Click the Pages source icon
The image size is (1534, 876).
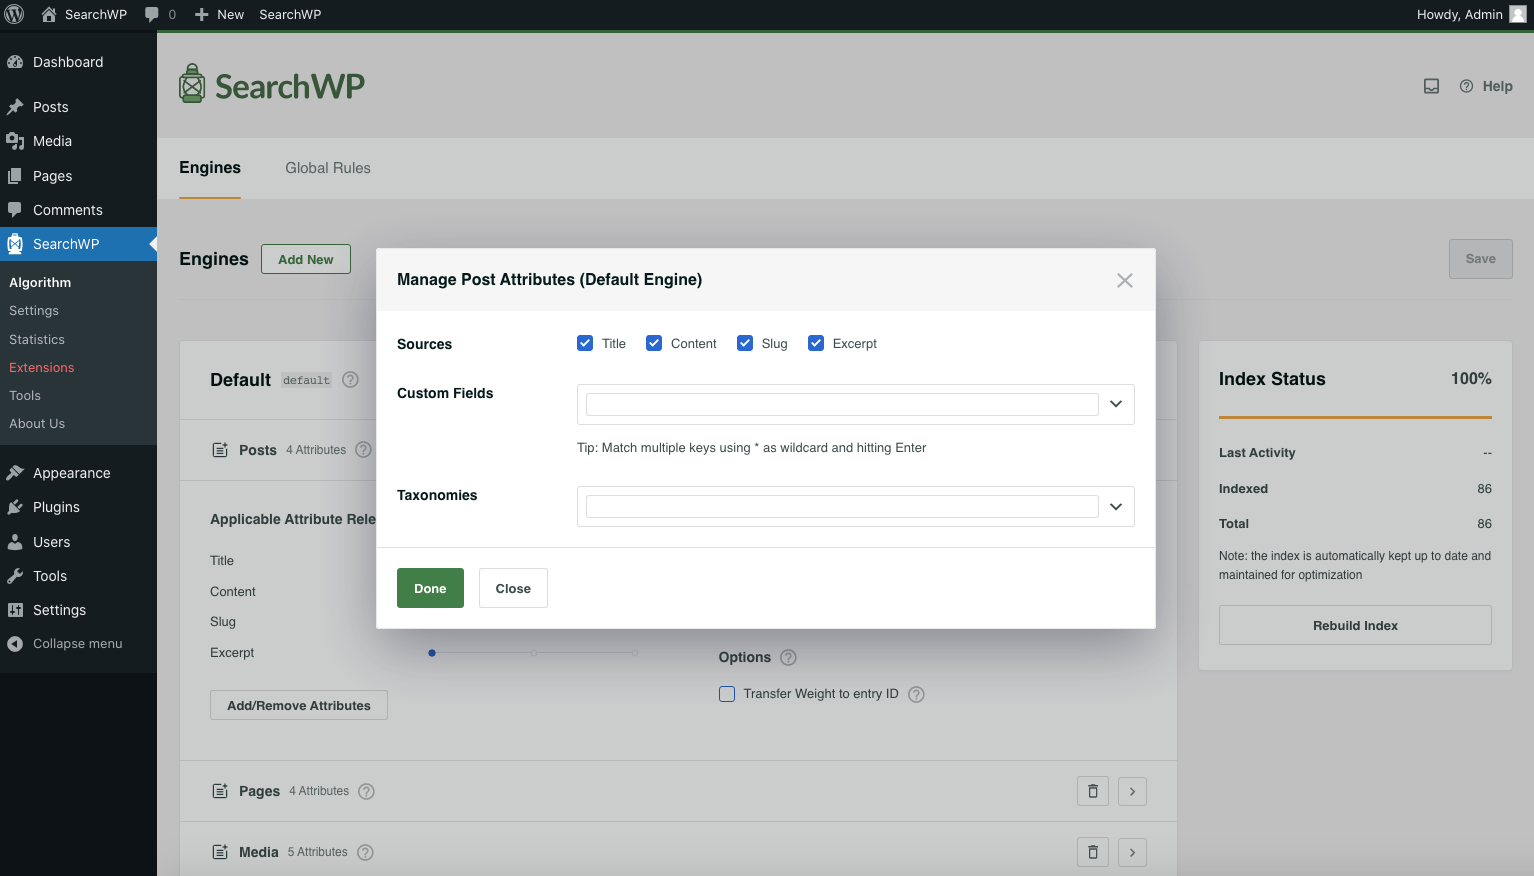(x=220, y=791)
